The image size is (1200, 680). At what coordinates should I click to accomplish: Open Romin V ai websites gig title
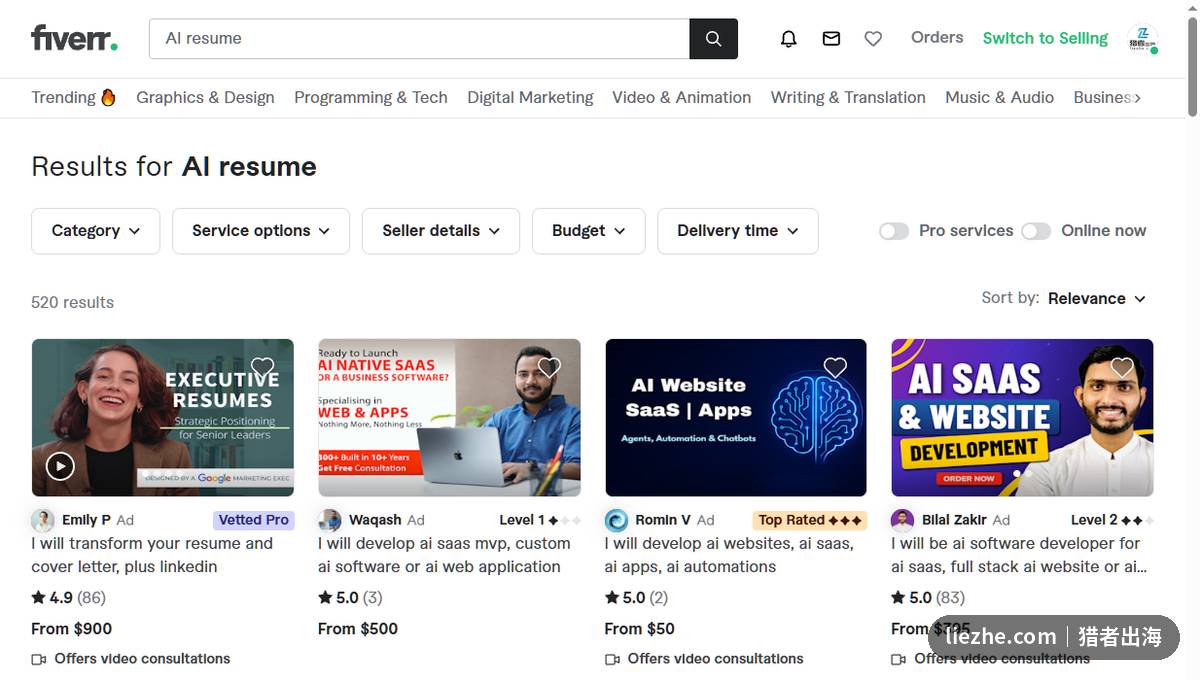point(729,555)
